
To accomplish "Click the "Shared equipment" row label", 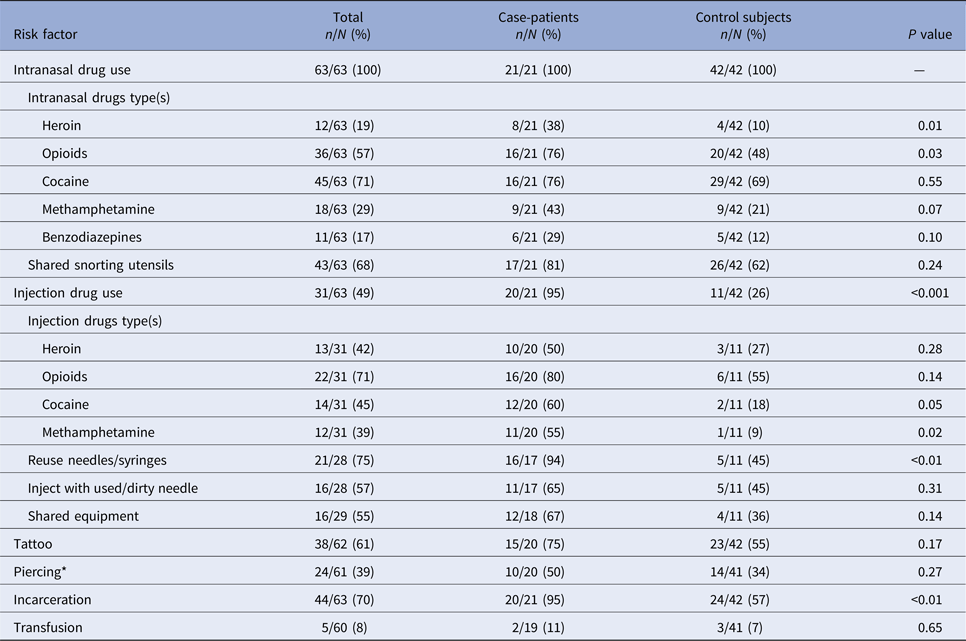I will point(83,516).
